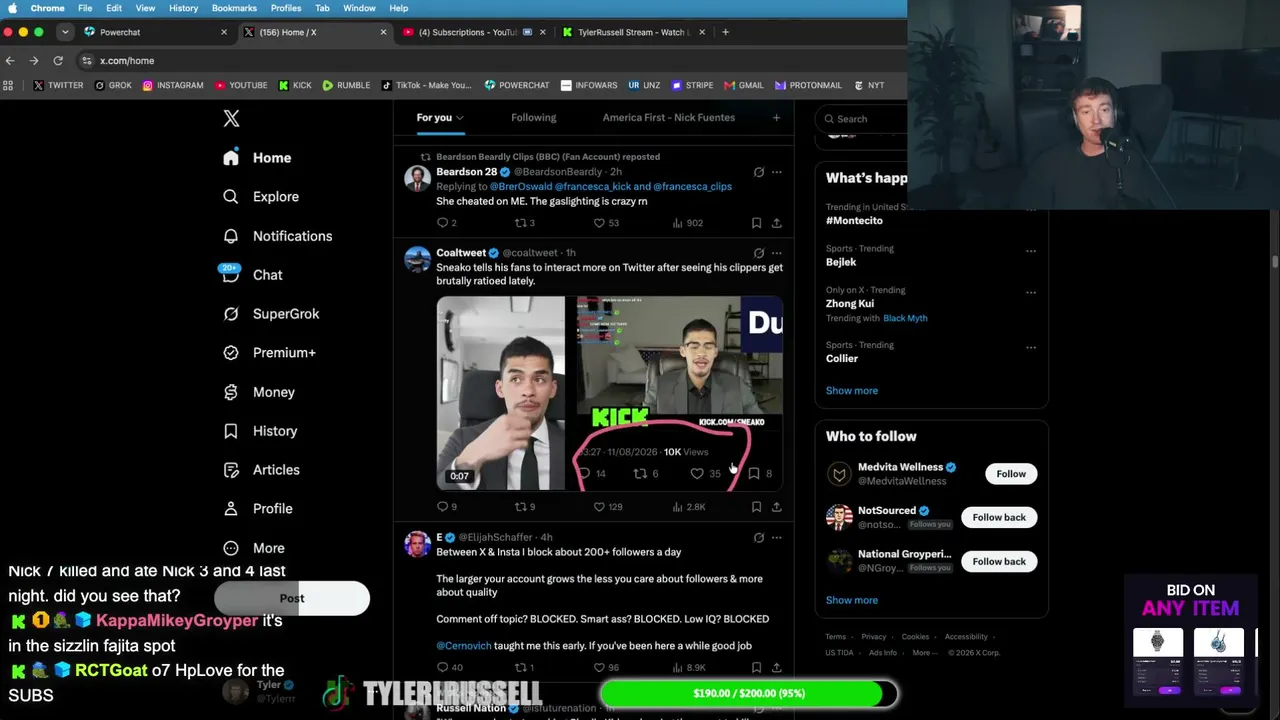Open the Apple menu
The width and height of the screenshot is (1280, 720).
click(13, 8)
